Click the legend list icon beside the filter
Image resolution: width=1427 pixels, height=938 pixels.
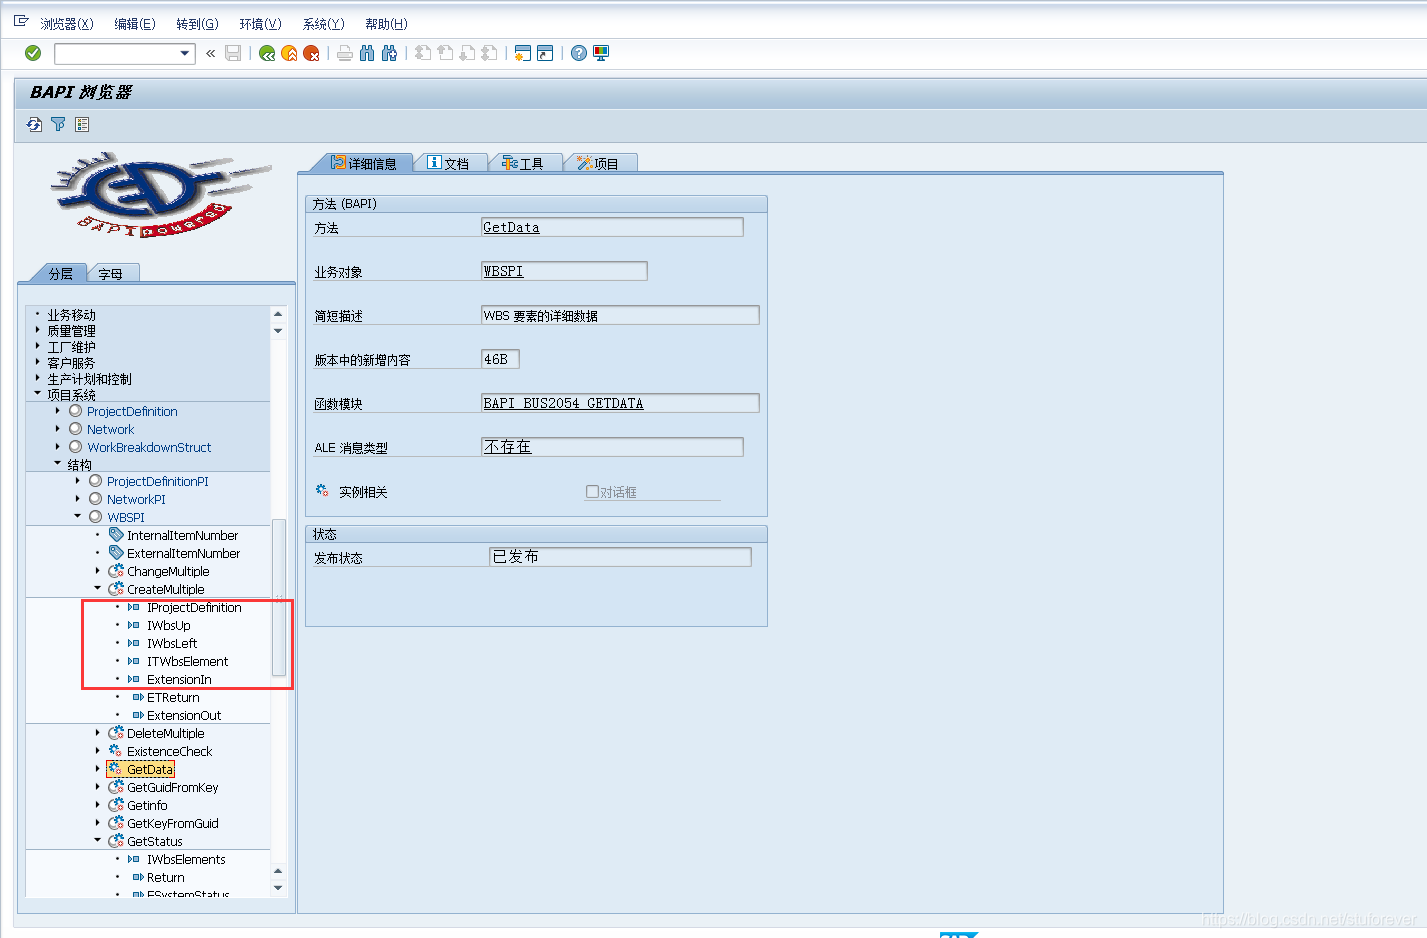click(82, 124)
